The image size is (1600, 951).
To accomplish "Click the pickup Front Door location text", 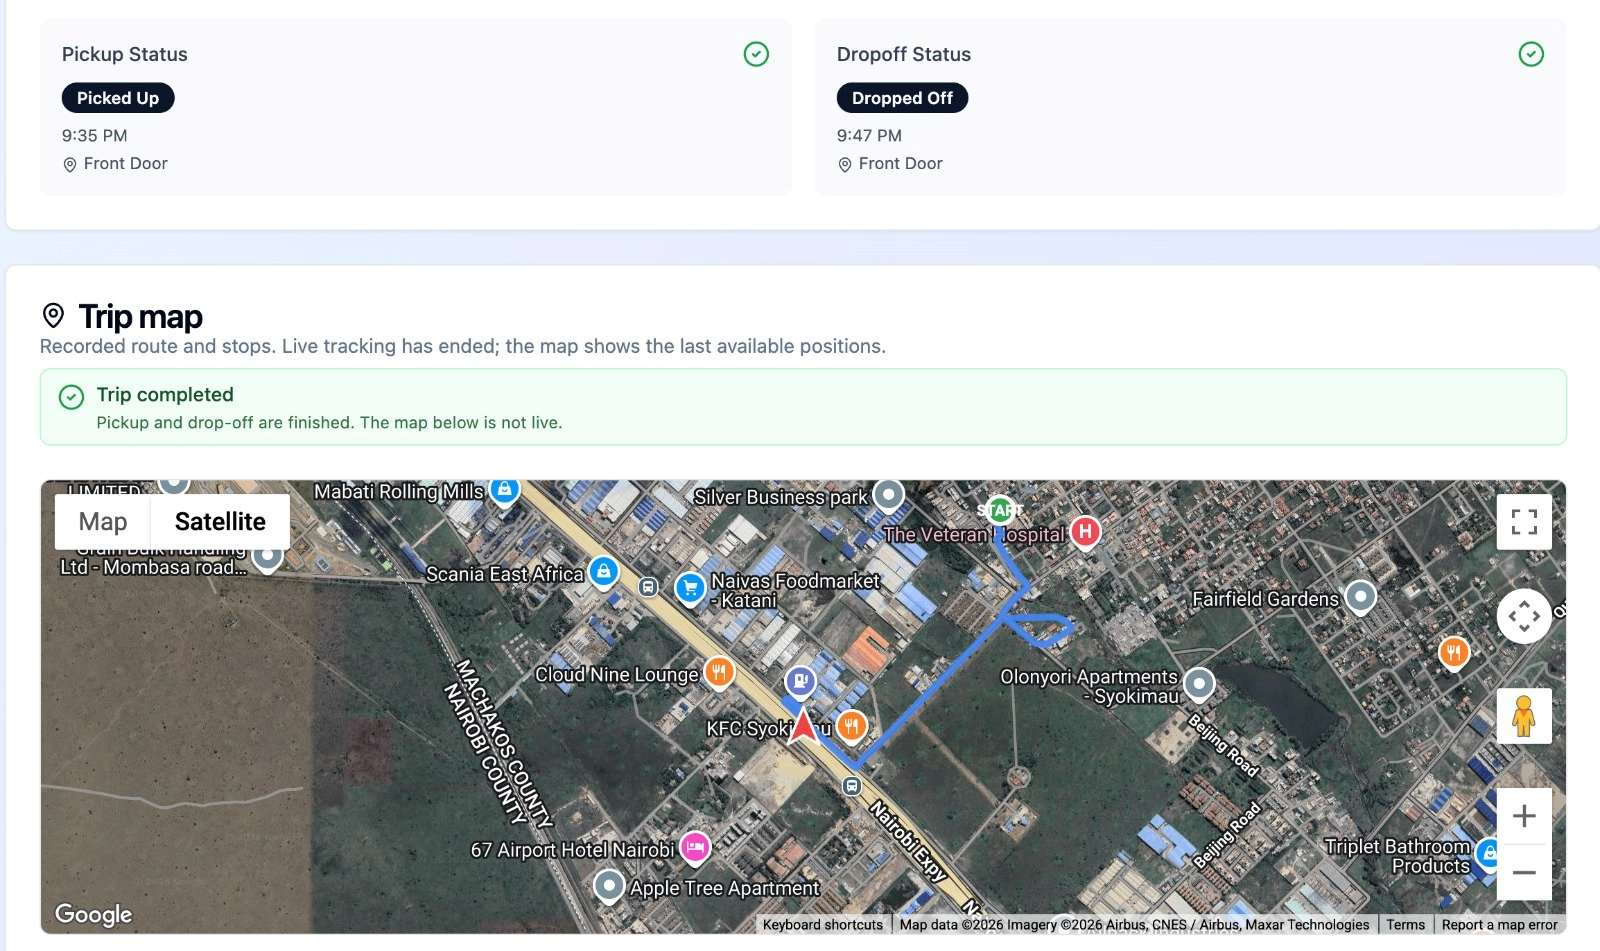I will [x=126, y=163].
